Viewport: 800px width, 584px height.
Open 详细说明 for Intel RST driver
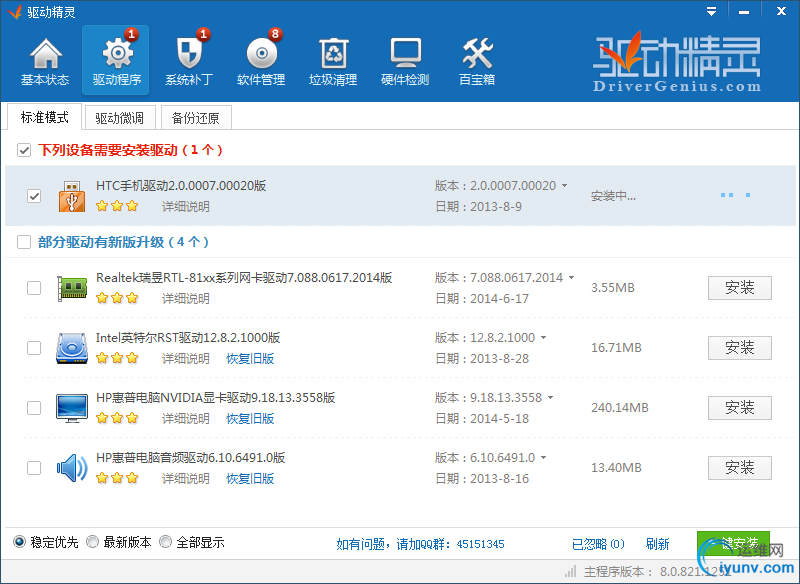186,358
